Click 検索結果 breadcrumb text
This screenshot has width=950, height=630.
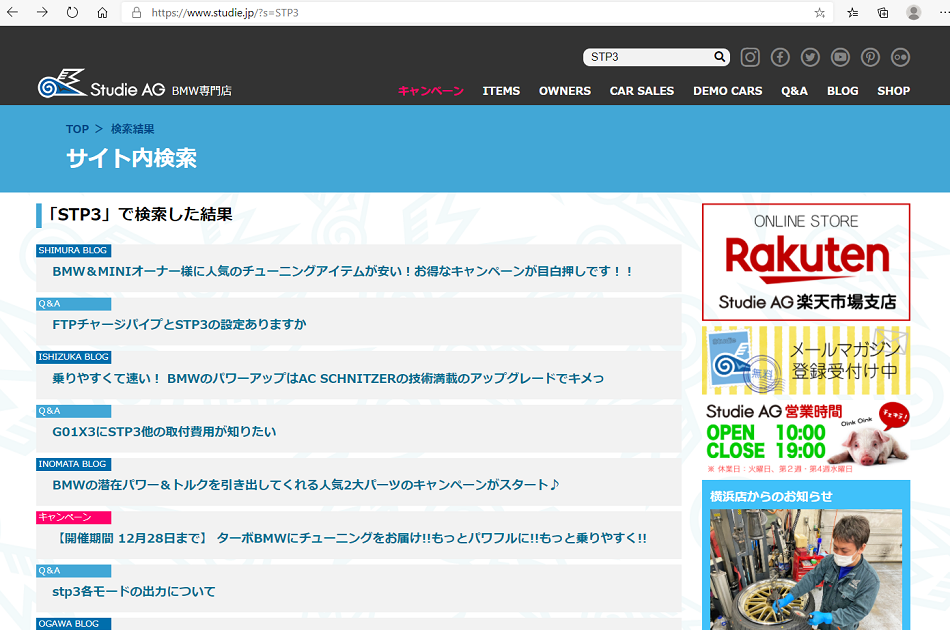point(133,129)
